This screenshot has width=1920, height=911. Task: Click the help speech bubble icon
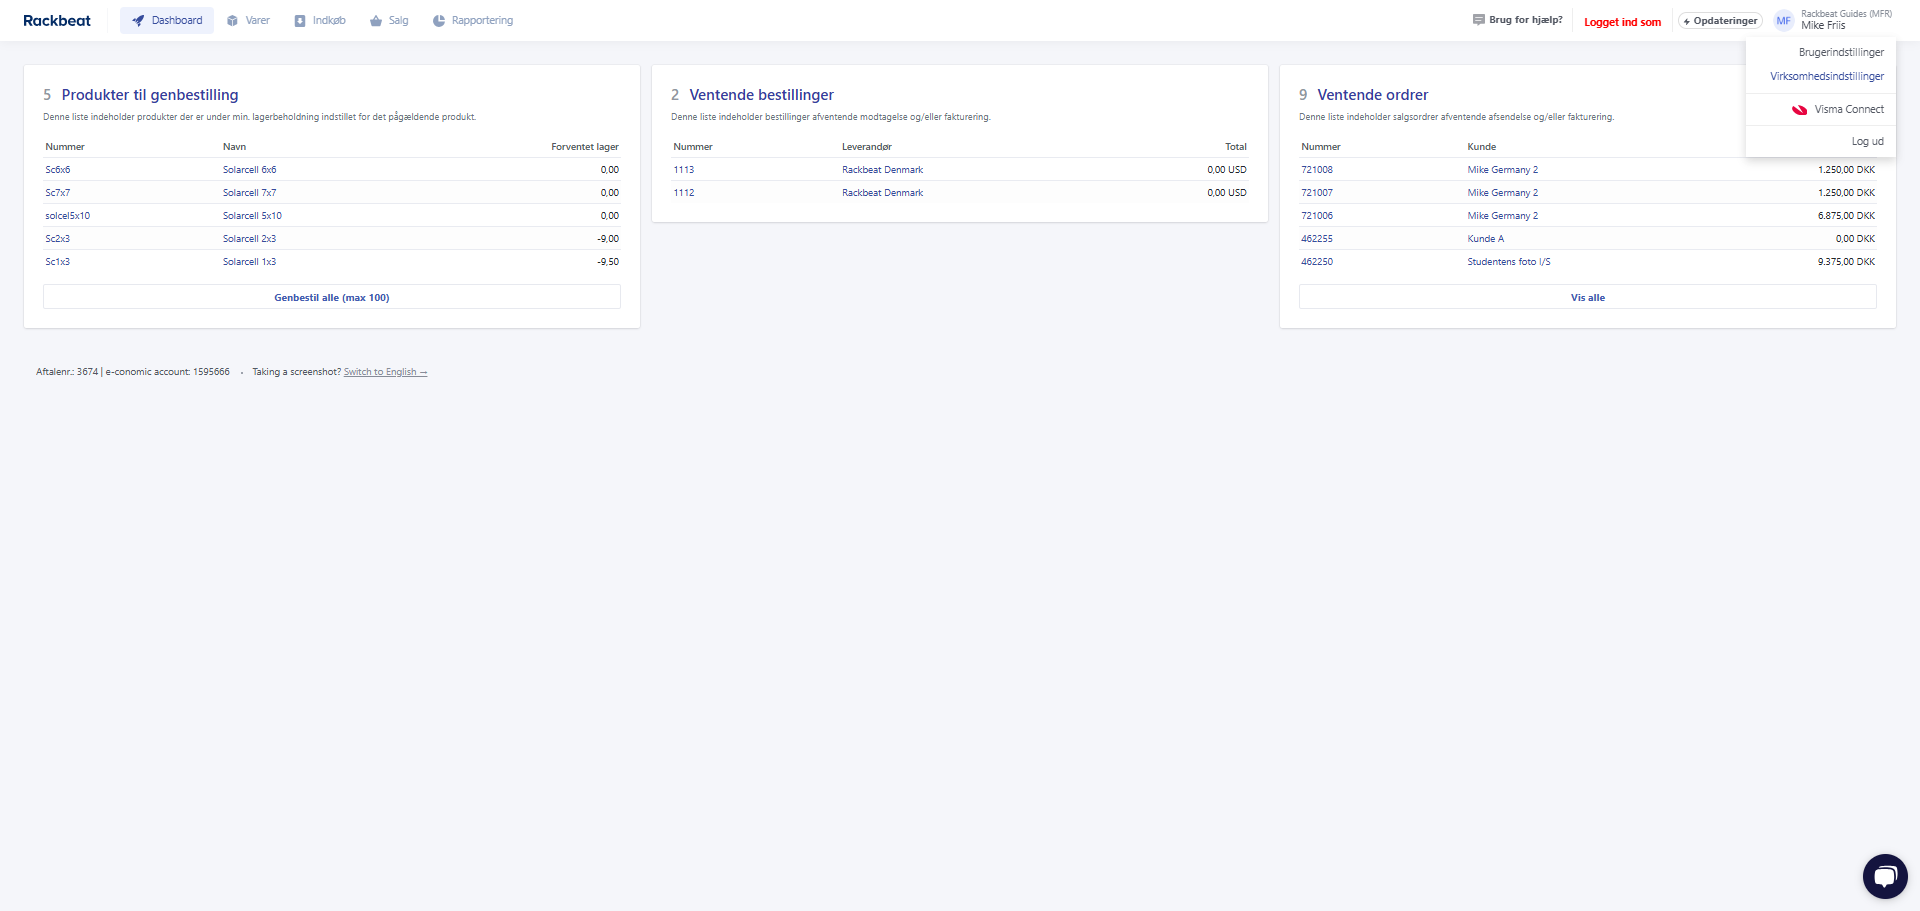coord(1478,20)
